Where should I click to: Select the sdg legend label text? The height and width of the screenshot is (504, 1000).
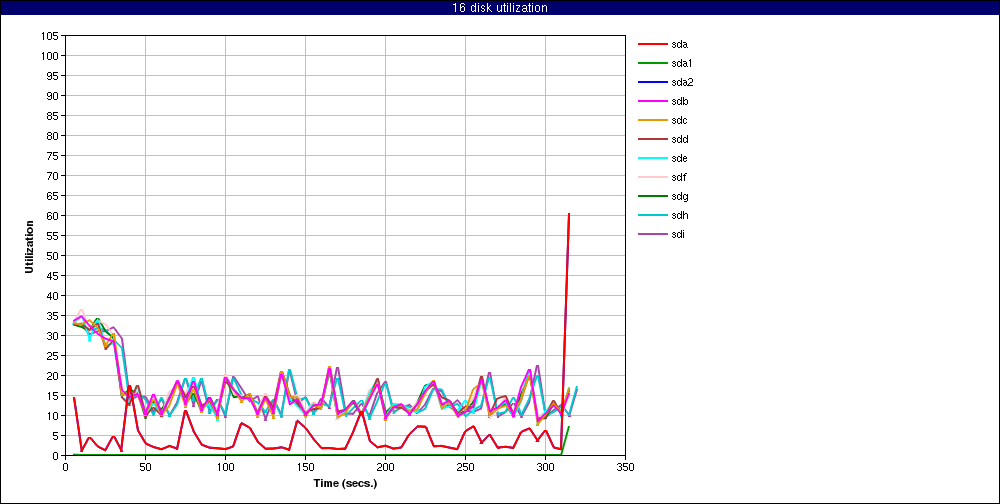(x=680, y=196)
